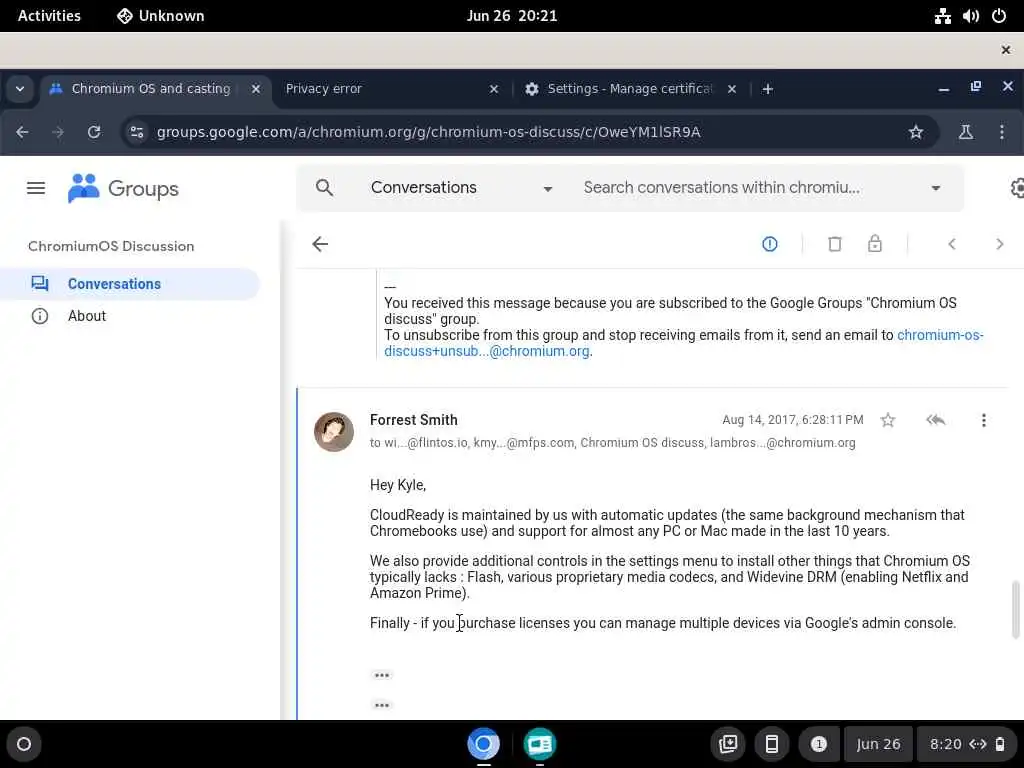Expand the second trimmed content ellipsis
1024x768 pixels.
(382, 705)
